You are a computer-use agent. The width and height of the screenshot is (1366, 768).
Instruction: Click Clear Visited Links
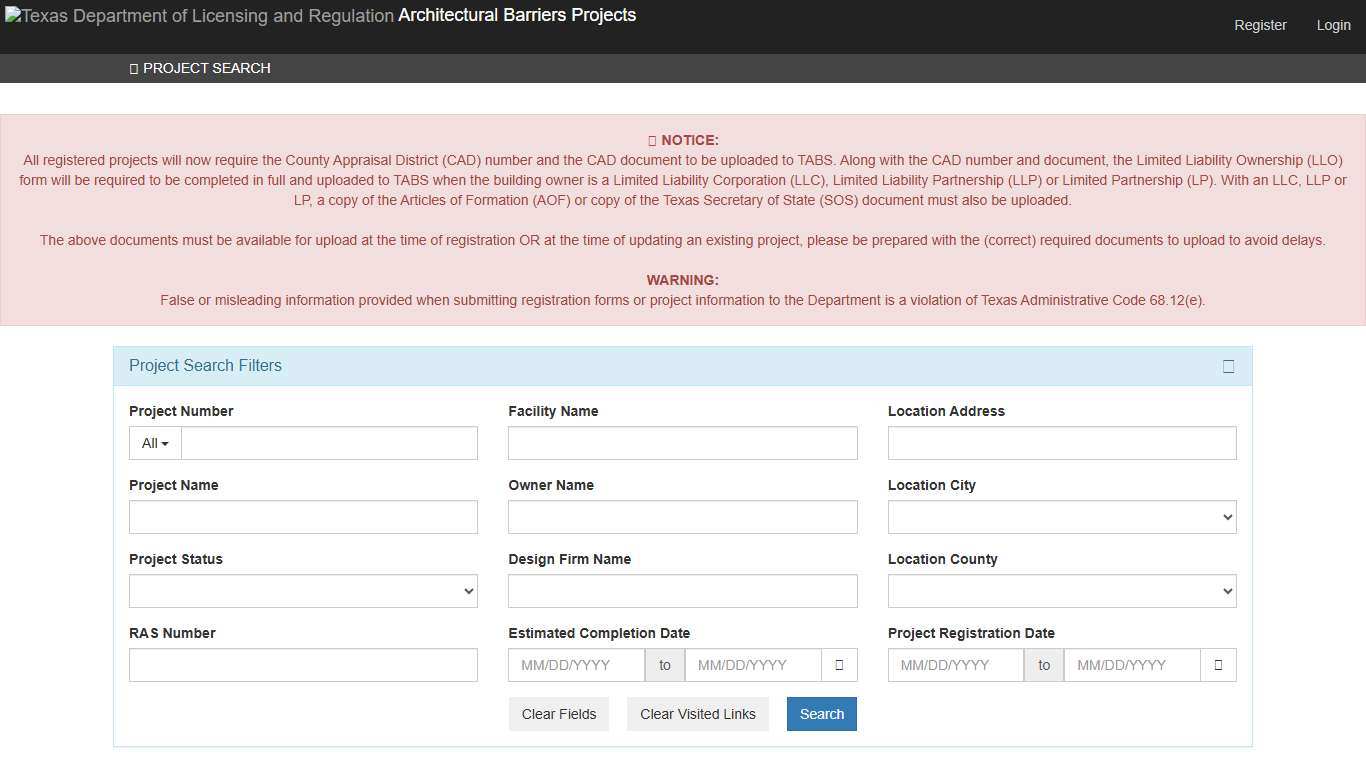tap(697, 713)
